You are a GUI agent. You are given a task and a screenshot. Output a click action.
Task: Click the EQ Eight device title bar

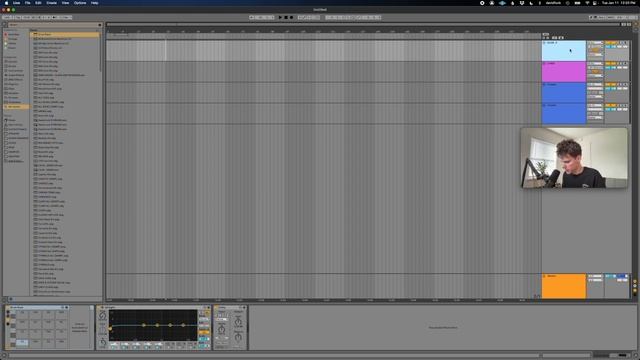pyautogui.click(x=153, y=307)
